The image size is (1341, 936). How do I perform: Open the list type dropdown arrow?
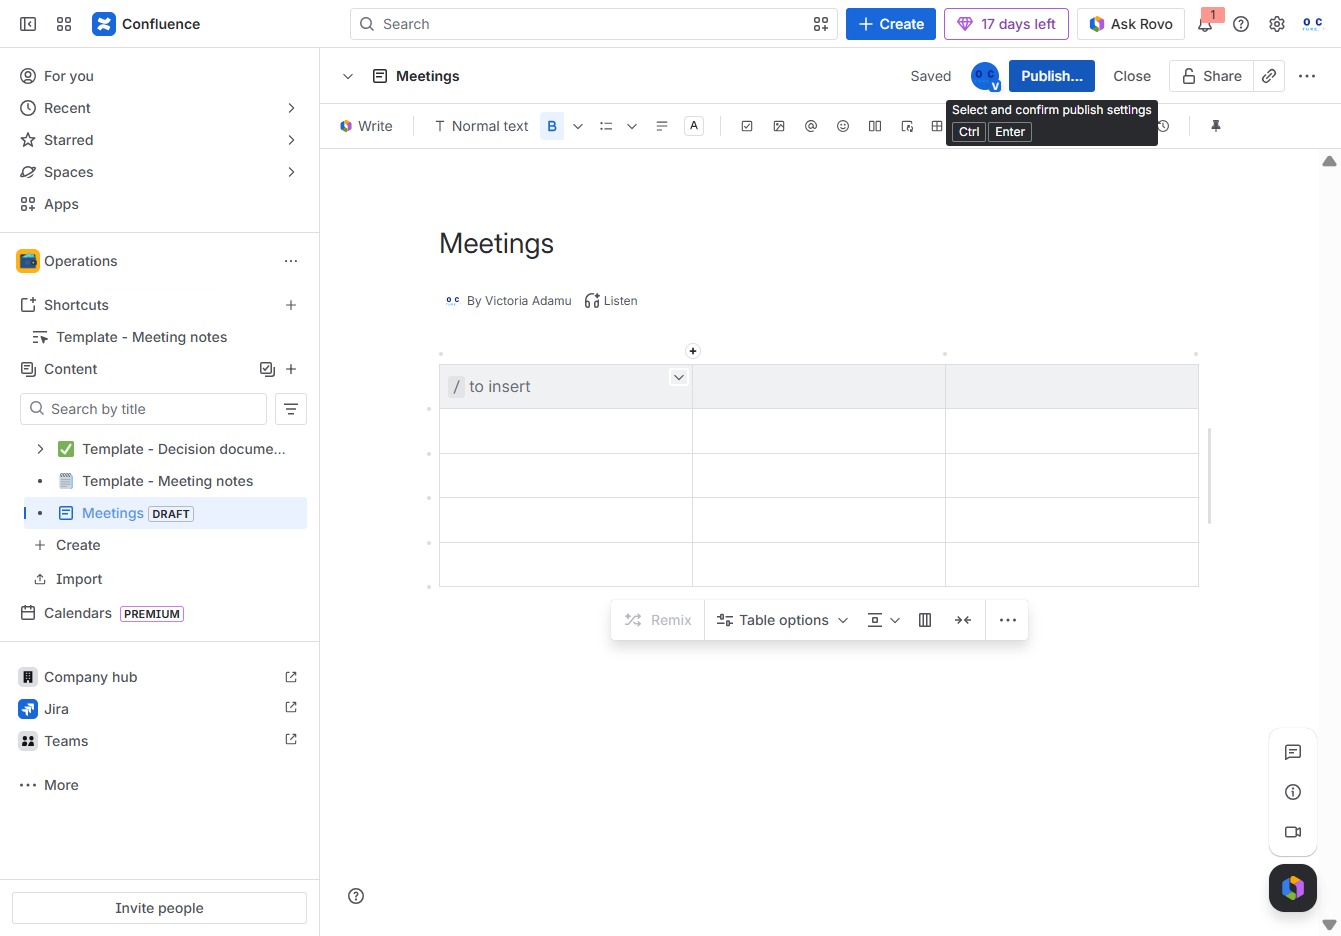point(632,126)
